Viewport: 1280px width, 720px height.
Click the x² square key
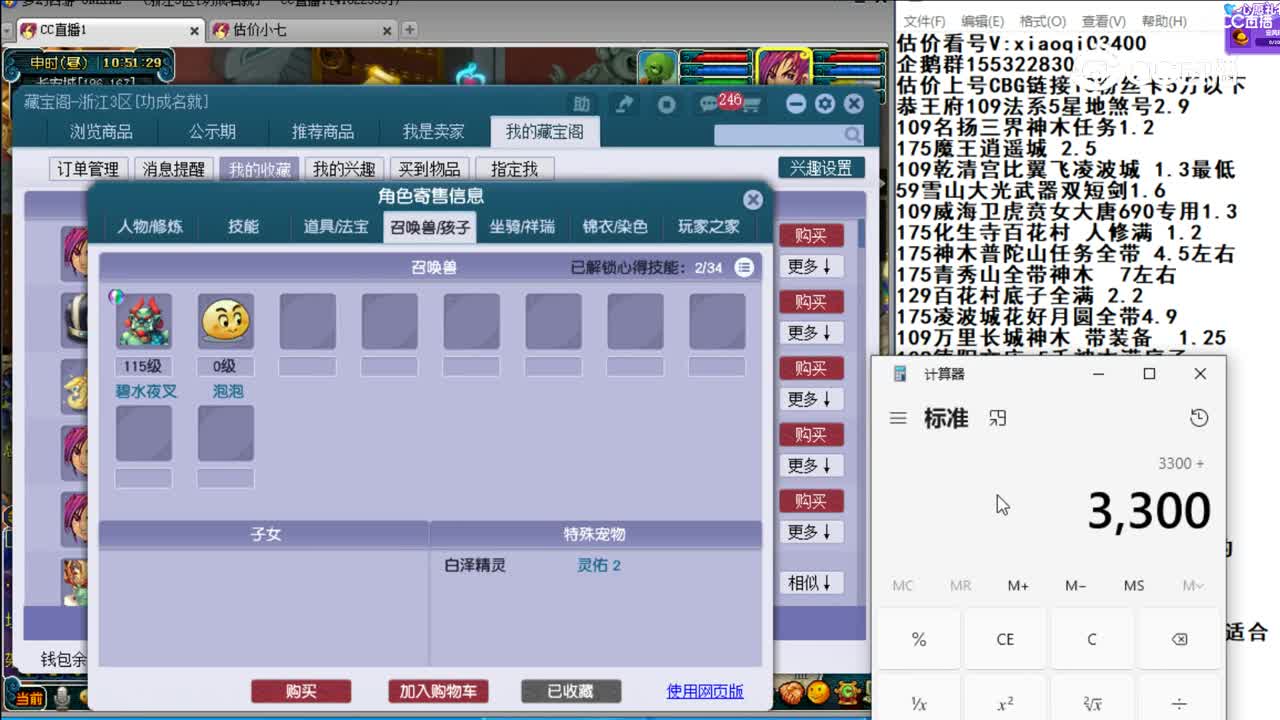pyautogui.click(x=1005, y=703)
